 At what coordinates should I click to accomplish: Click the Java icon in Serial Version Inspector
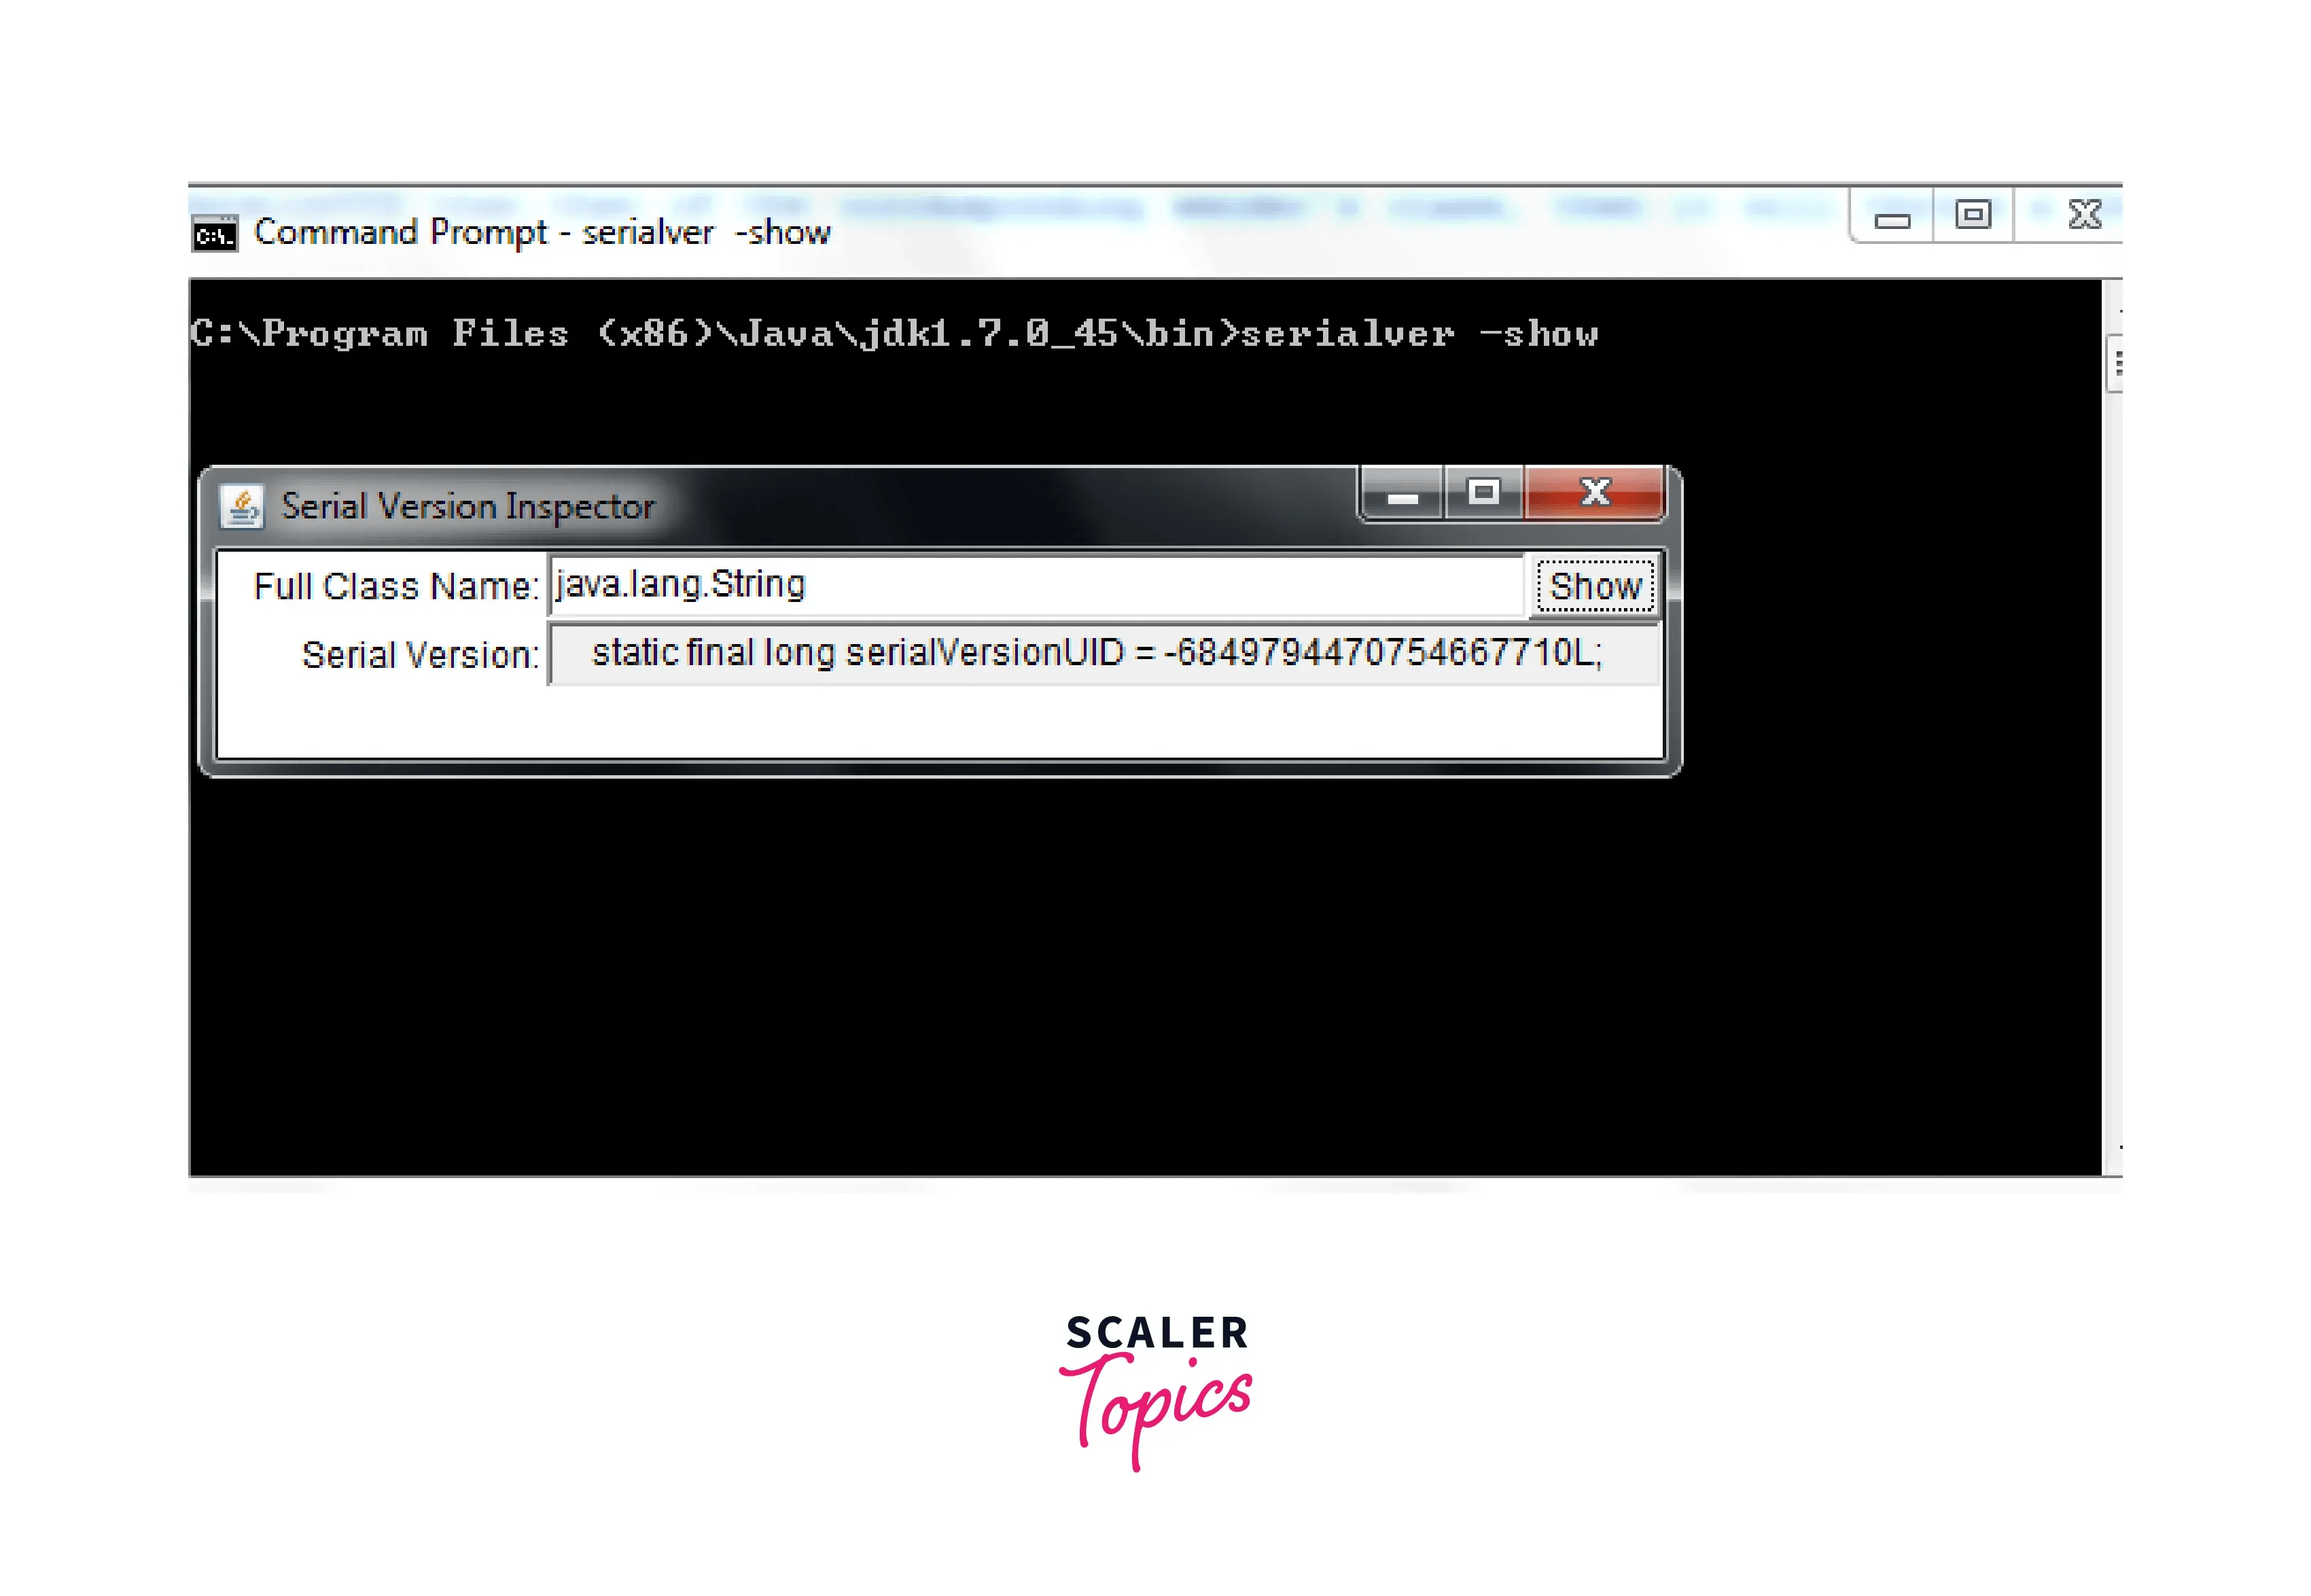[241, 506]
